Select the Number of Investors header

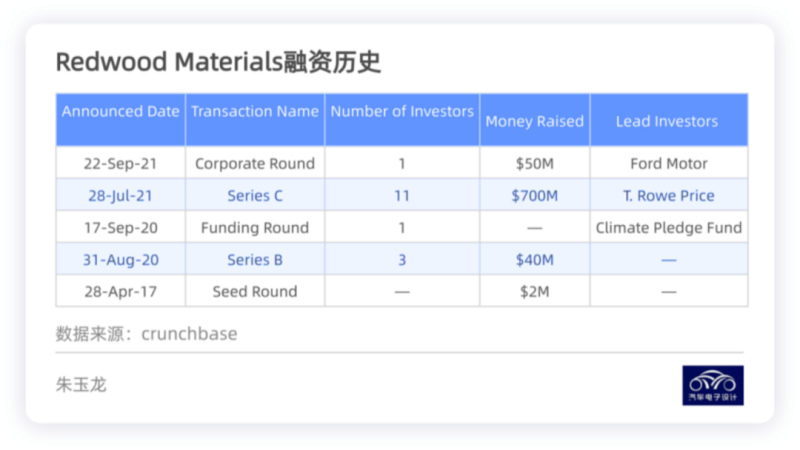coord(402,112)
